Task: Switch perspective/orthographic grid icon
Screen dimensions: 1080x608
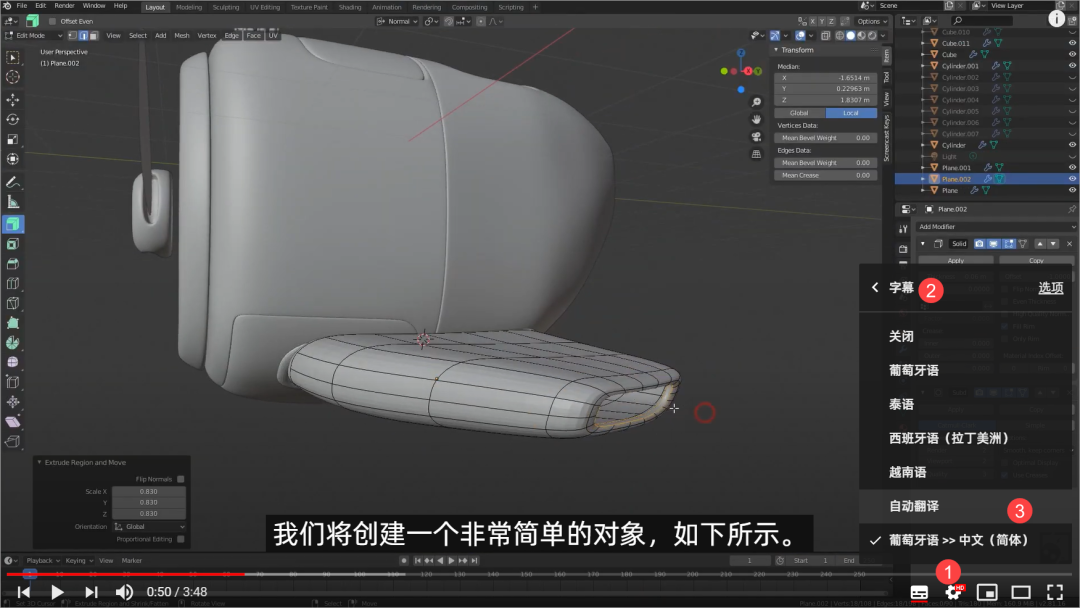Action: tap(756, 154)
